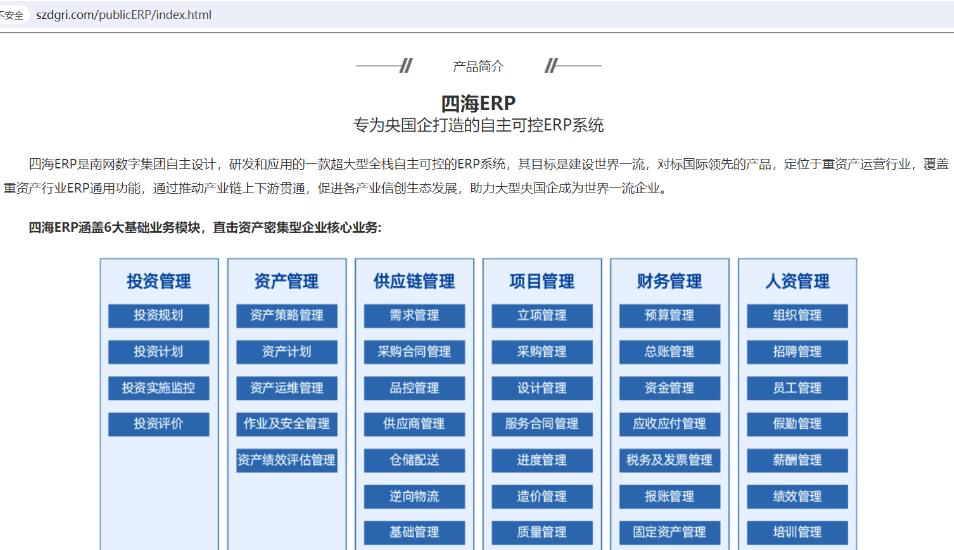Click the URL address szdgri.com/publicERP/index.html
The height and width of the screenshot is (550, 954).
coord(124,15)
